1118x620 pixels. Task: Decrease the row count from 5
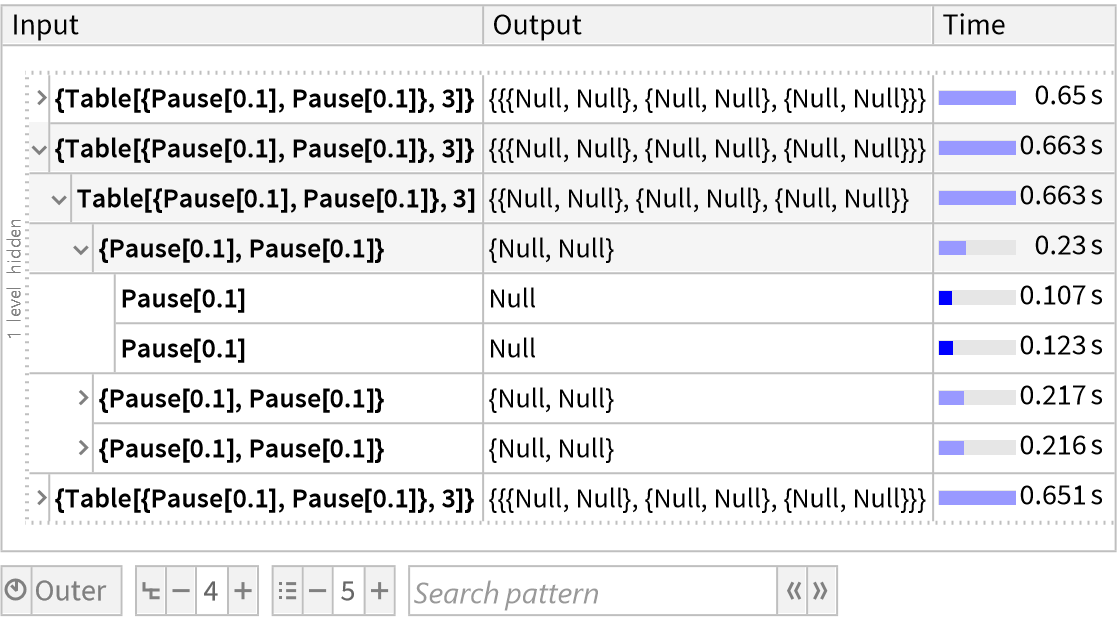click(317, 591)
